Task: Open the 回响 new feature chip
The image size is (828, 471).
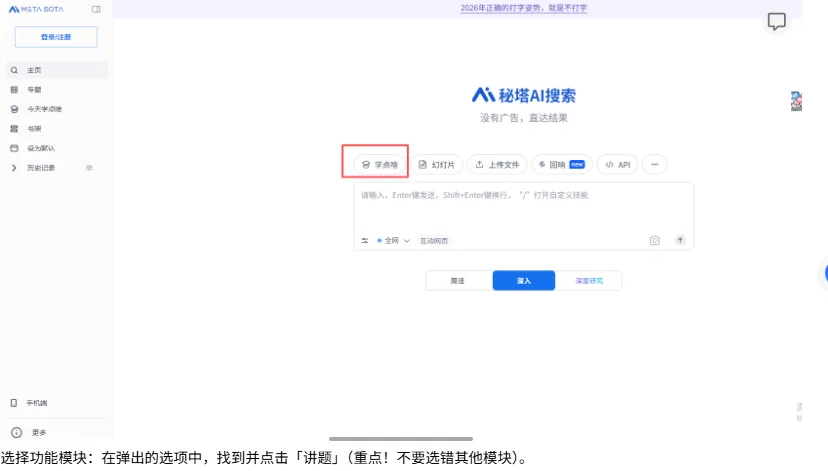Action: click(x=562, y=165)
